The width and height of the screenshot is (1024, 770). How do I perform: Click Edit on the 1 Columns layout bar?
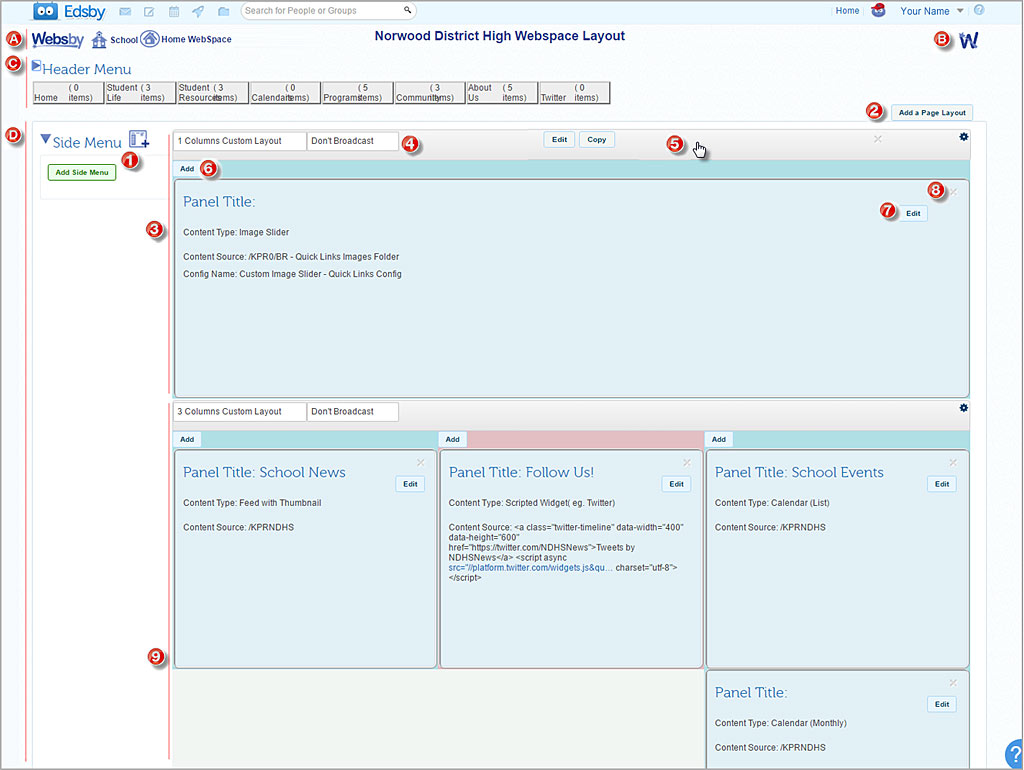(559, 140)
